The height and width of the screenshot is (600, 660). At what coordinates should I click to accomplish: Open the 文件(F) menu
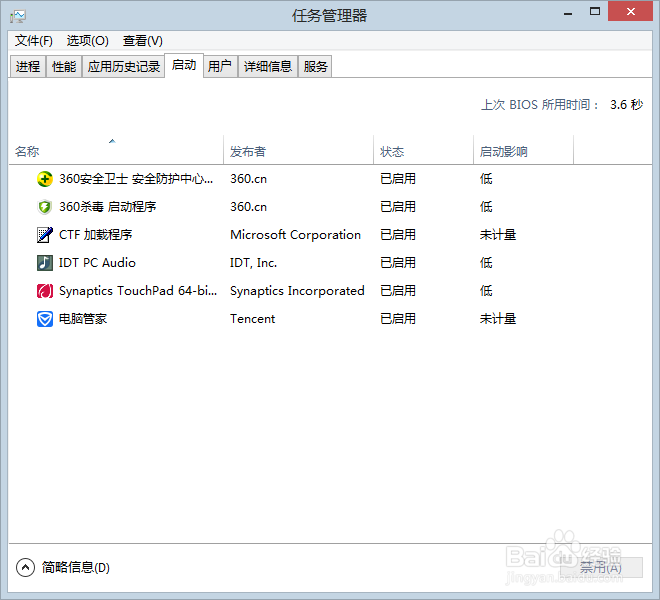34,41
